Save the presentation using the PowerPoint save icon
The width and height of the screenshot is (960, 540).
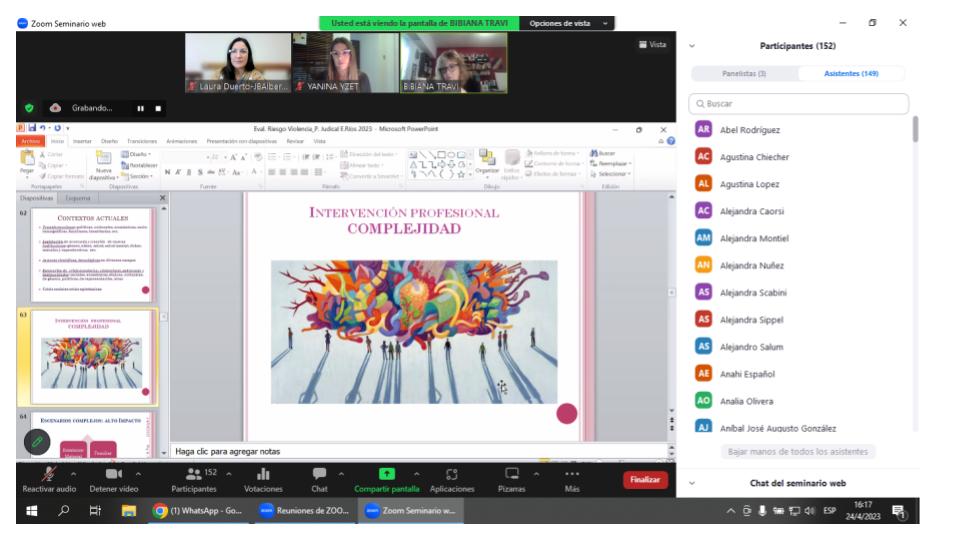click(x=32, y=128)
